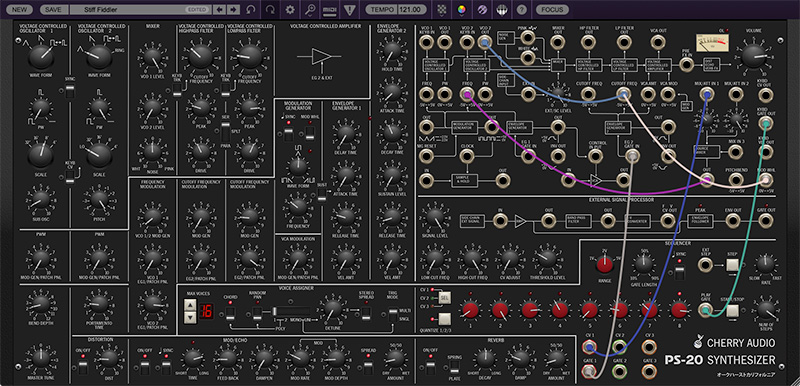The height and width of the screenshot is (386, 800).
Task: Click the SAVE button
Action: (53, 9)
